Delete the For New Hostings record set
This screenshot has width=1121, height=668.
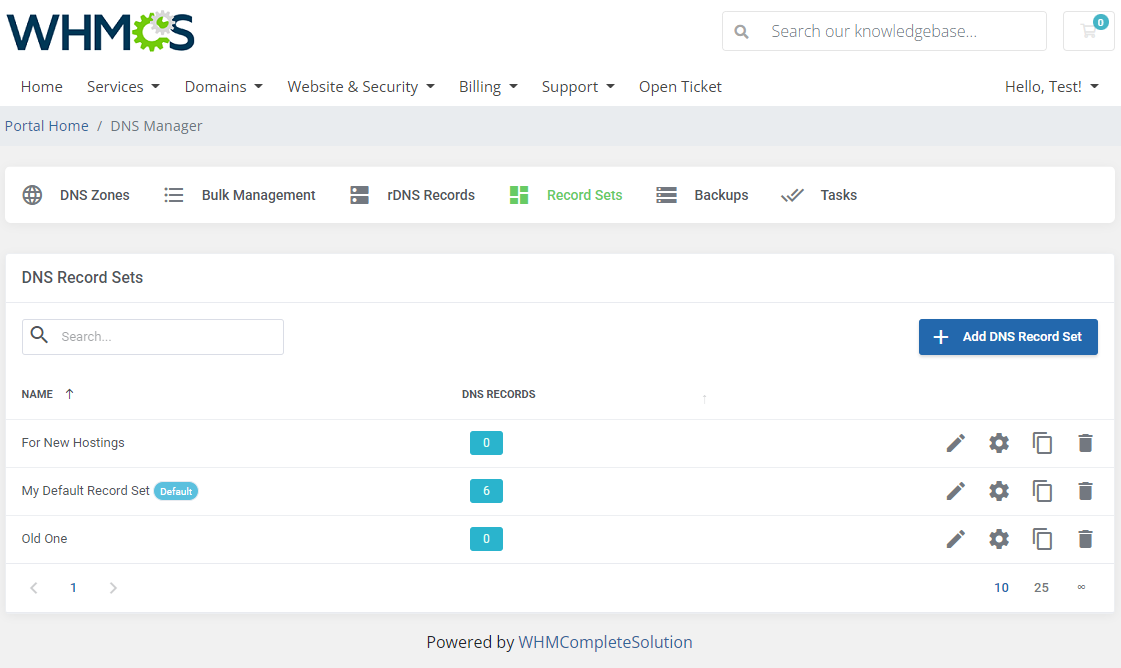coord(1085,443)
